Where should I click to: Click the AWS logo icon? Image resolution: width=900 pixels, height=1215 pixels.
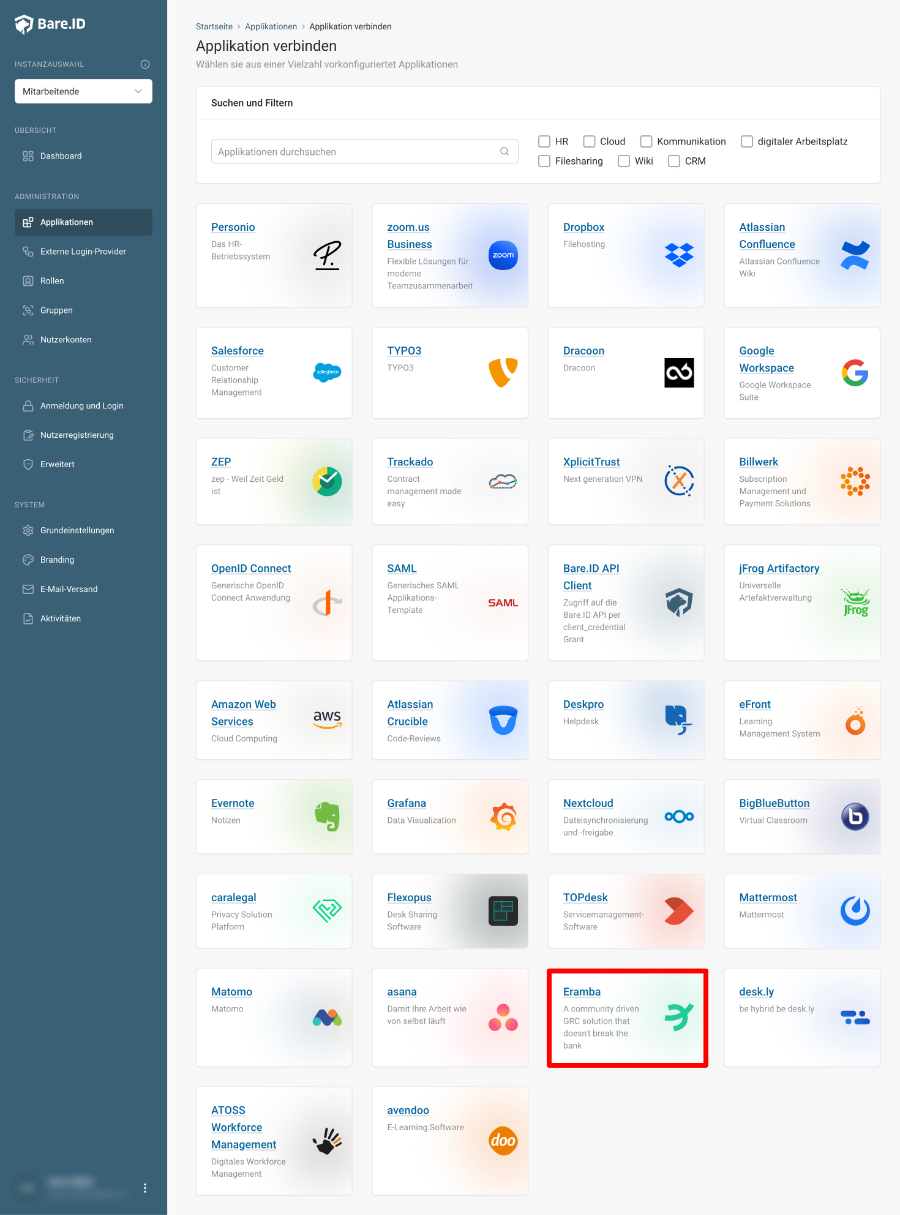tap(327, 720)
